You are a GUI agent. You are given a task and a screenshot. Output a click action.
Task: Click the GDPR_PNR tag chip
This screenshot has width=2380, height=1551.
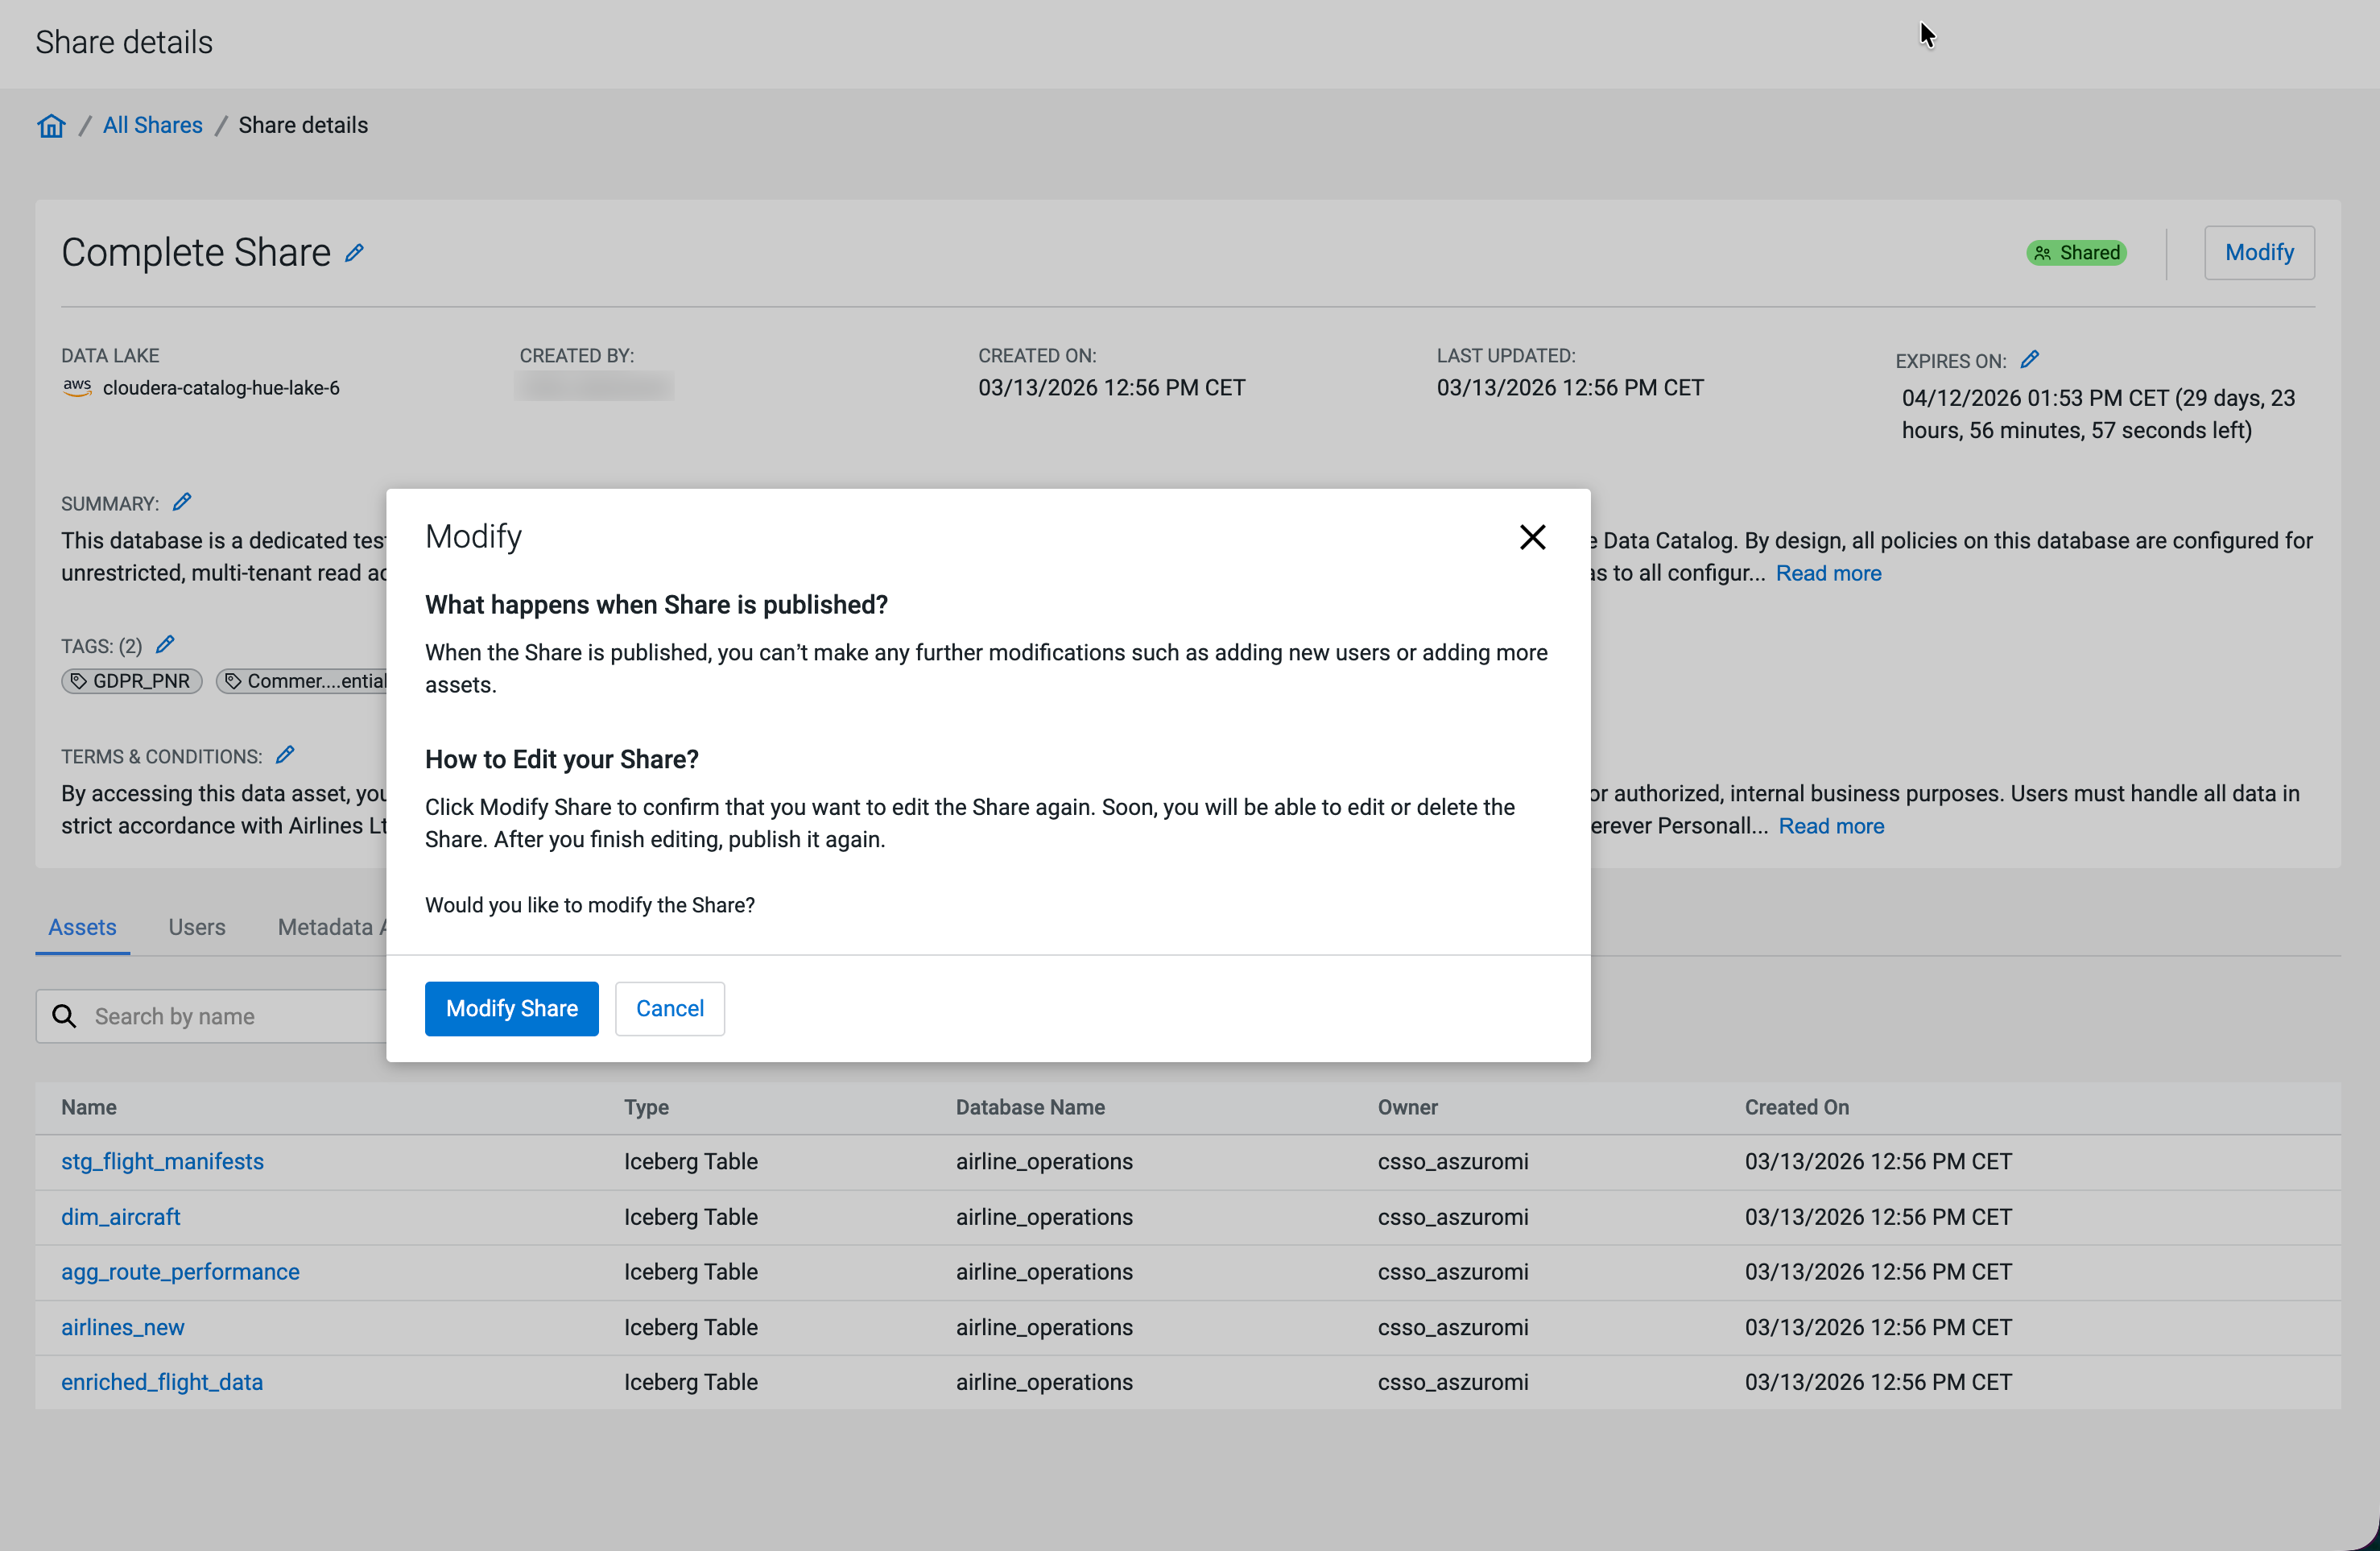(x=132, y=681)
